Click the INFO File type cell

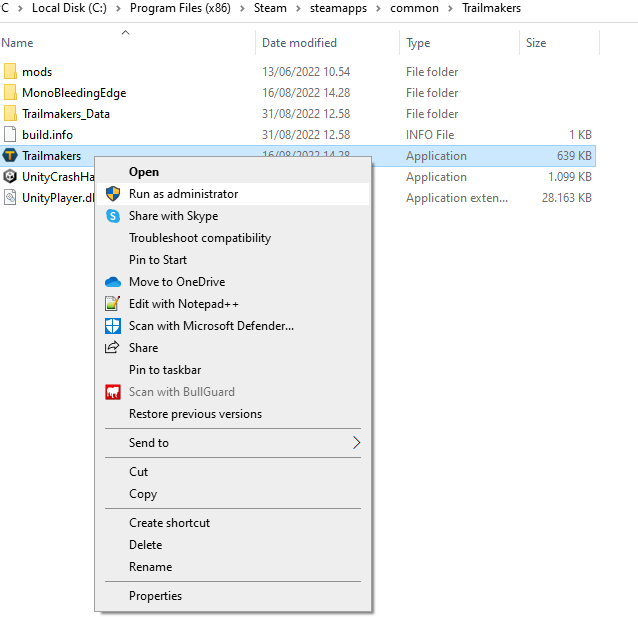pos(430,135)
